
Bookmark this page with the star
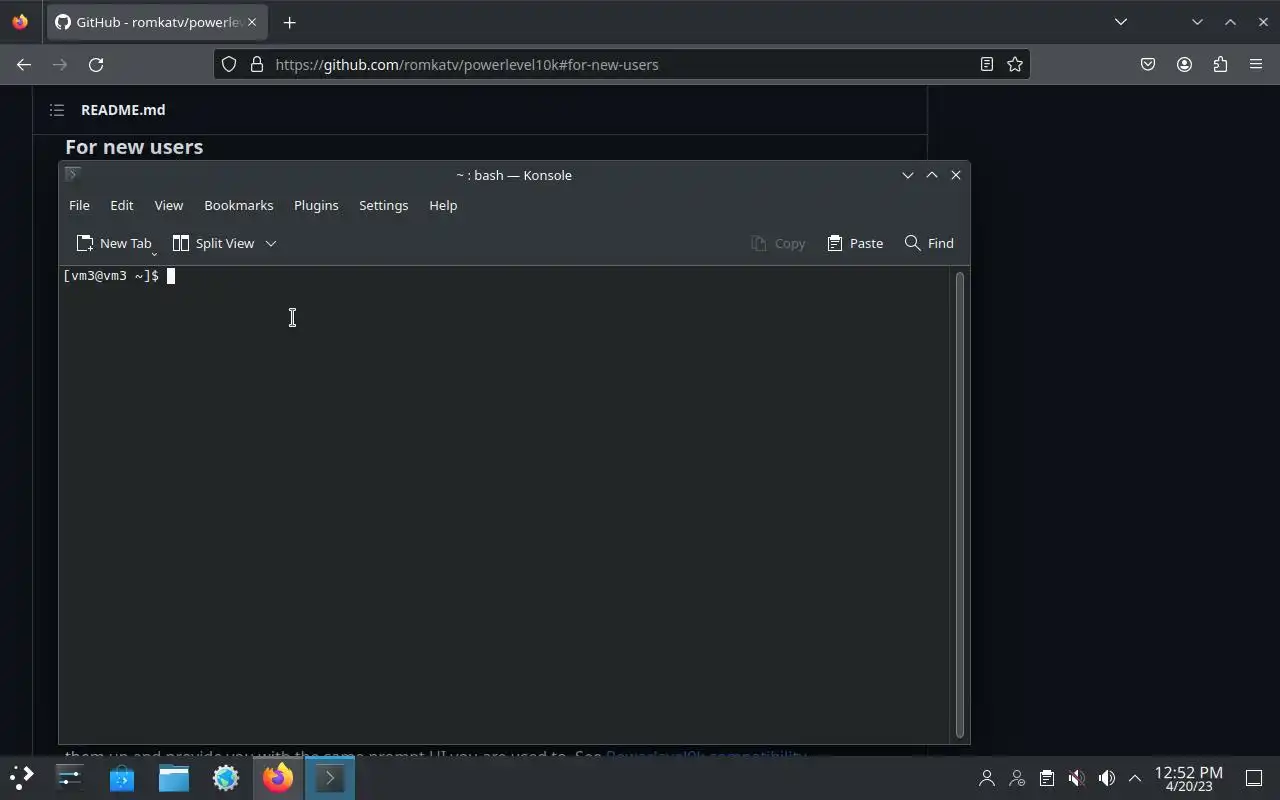[1015, 64]
